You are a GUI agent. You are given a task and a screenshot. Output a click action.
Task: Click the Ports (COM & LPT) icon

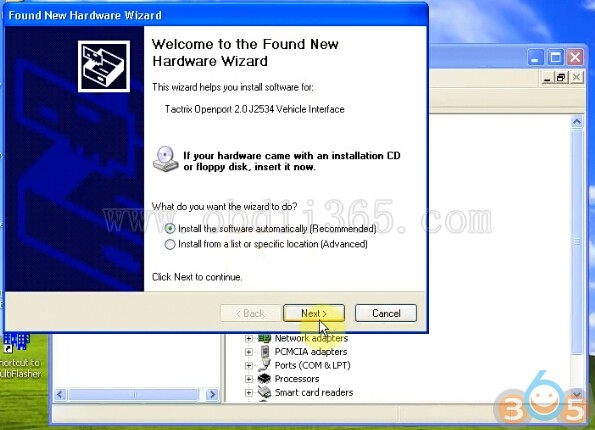pos(264,365)
